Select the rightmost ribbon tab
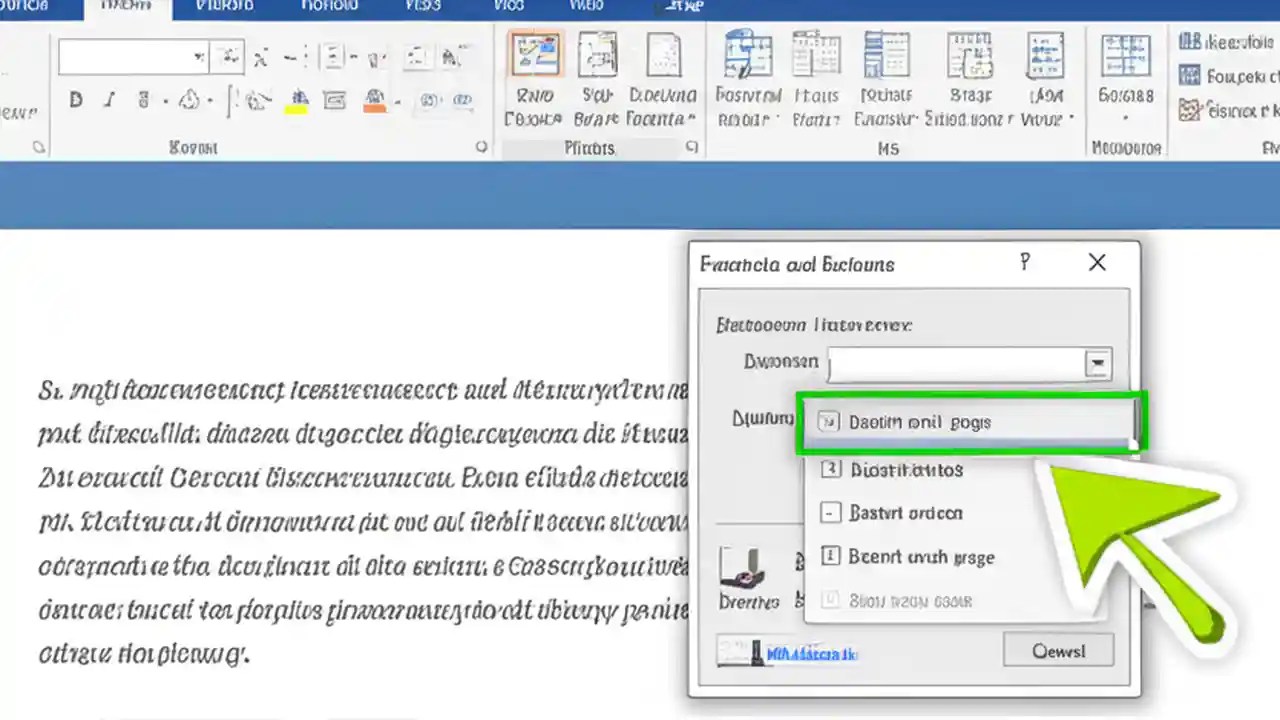This screenshot has width=1280, height=720. 684,7
